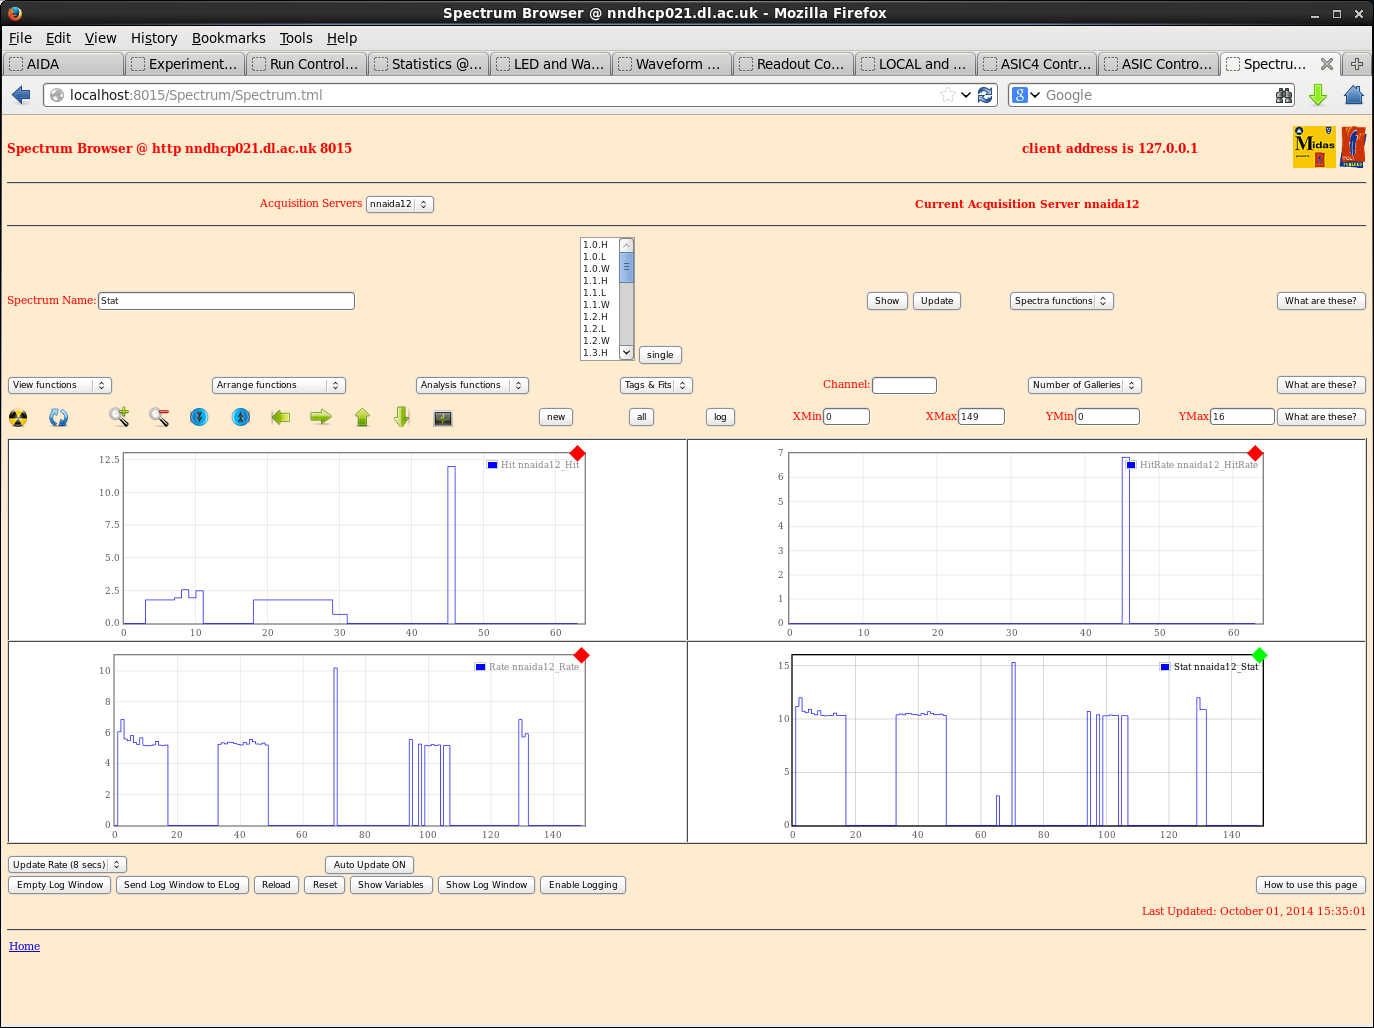The width and height of the screenshot is (1374, 1028).
Task: Expand the View functions dropdown
Action: [60, 385]
